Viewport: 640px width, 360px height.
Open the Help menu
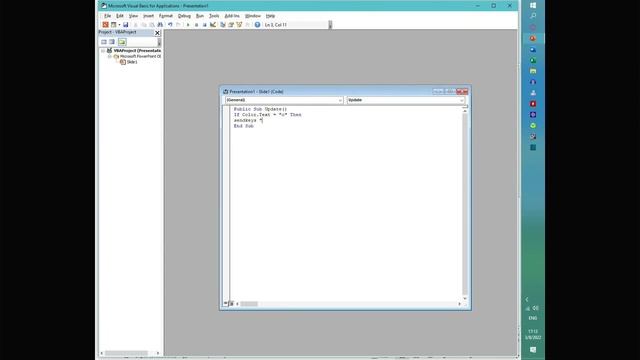tap(270, 16)
